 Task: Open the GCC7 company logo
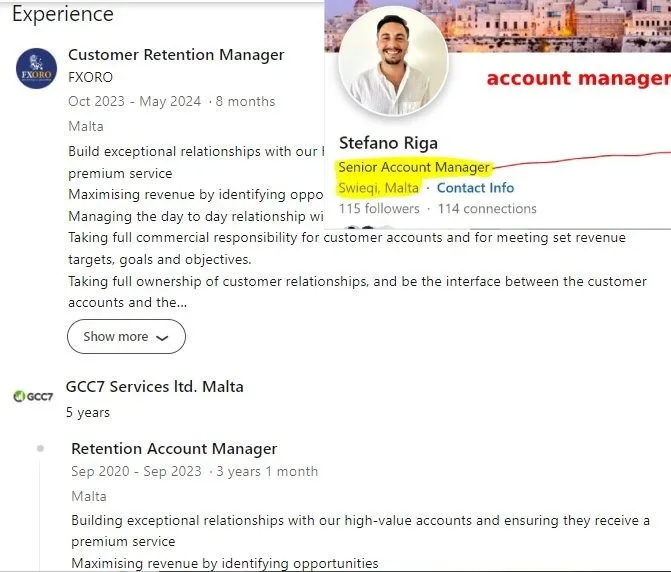pos(33,396)
